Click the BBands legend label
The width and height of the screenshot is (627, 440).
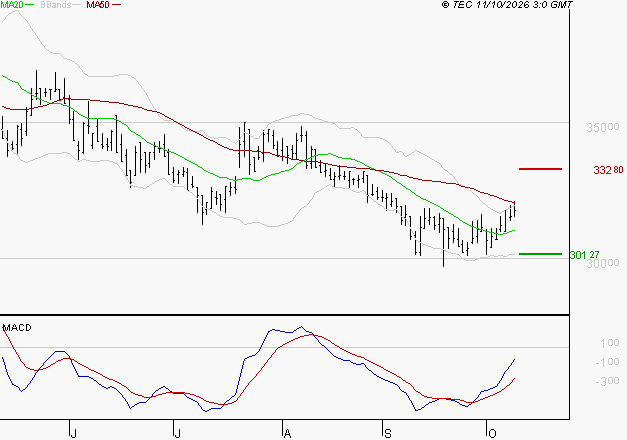pos(56,5)
